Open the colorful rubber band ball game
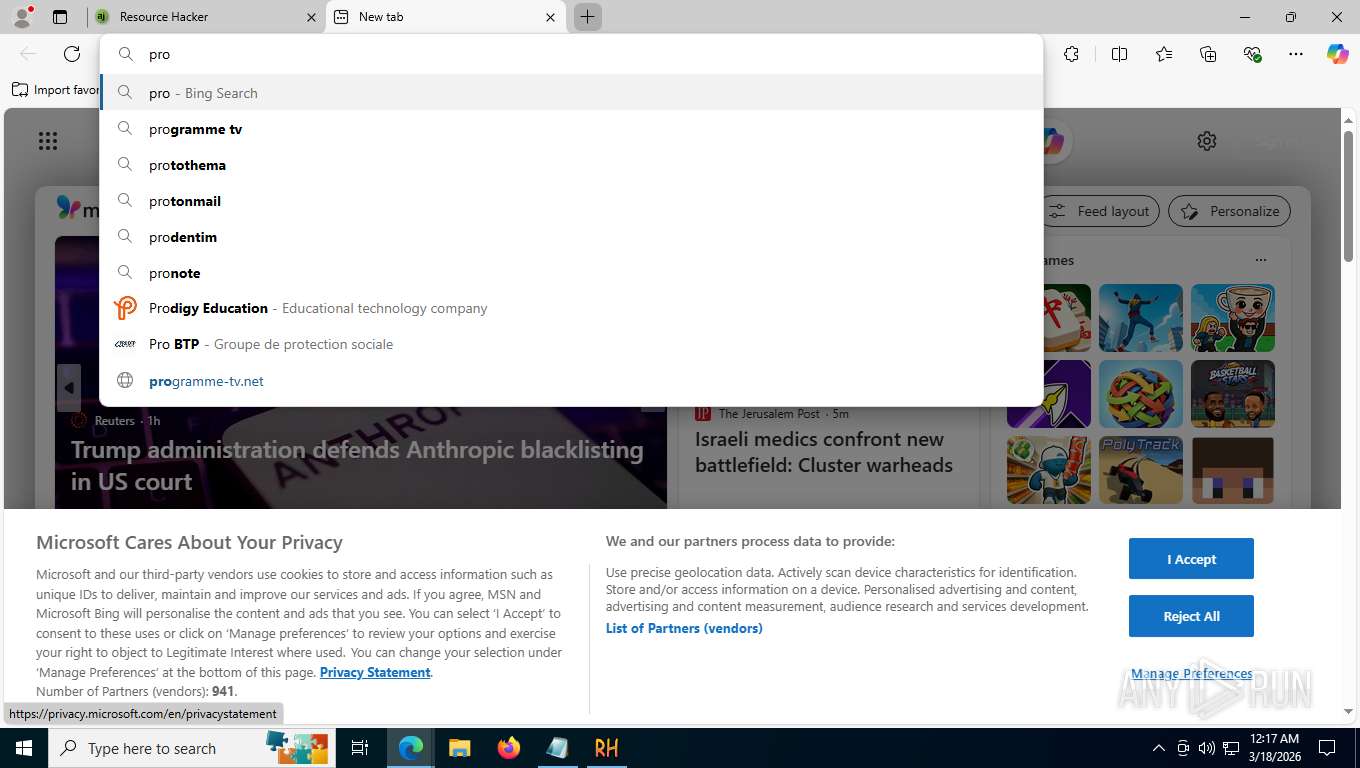1360x768 pixels. tap(1141, 394)
